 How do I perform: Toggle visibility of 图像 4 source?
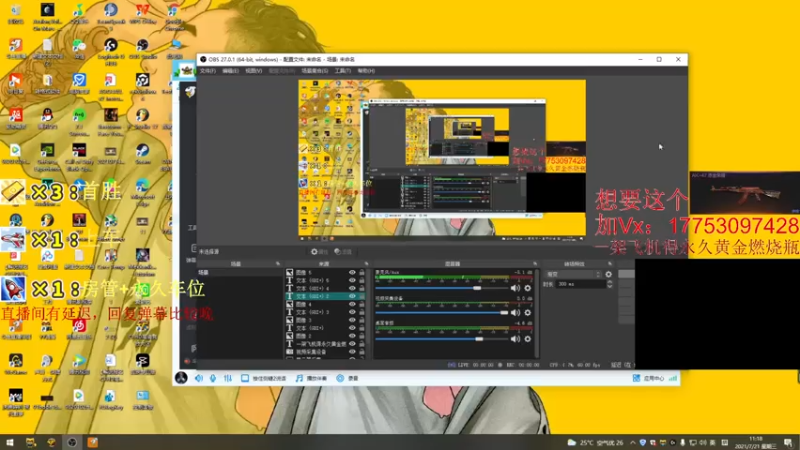tap(352, 304)
